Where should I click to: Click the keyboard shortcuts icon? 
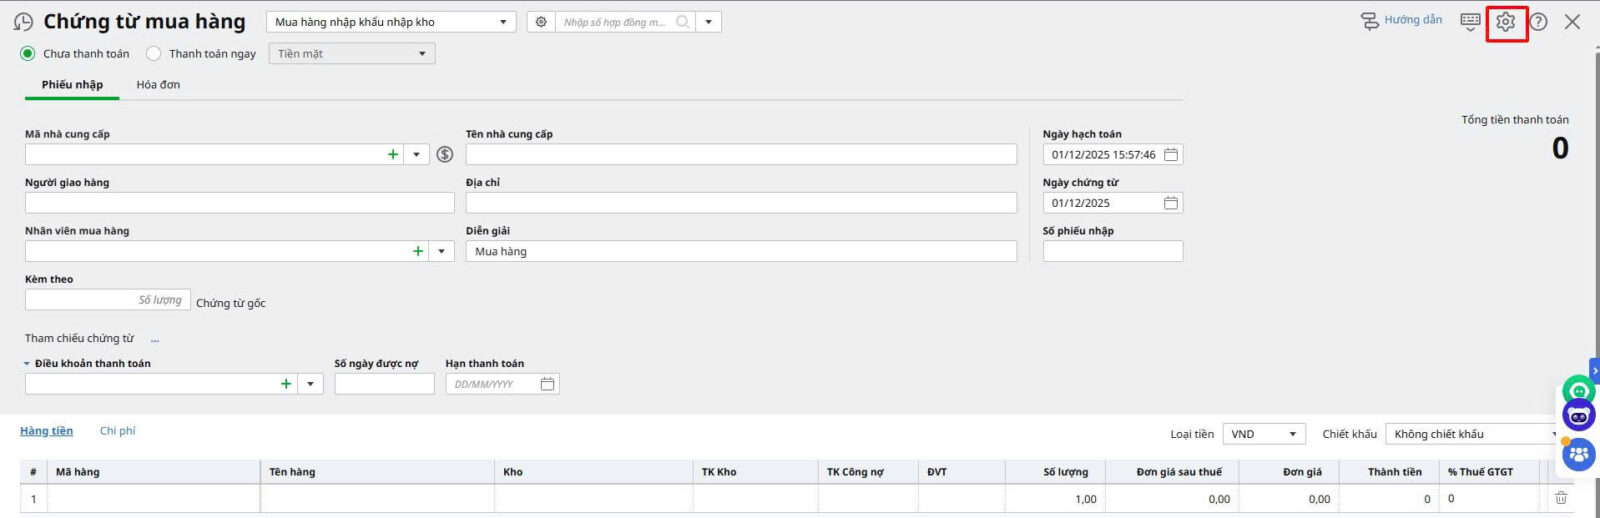(1470, 21)
